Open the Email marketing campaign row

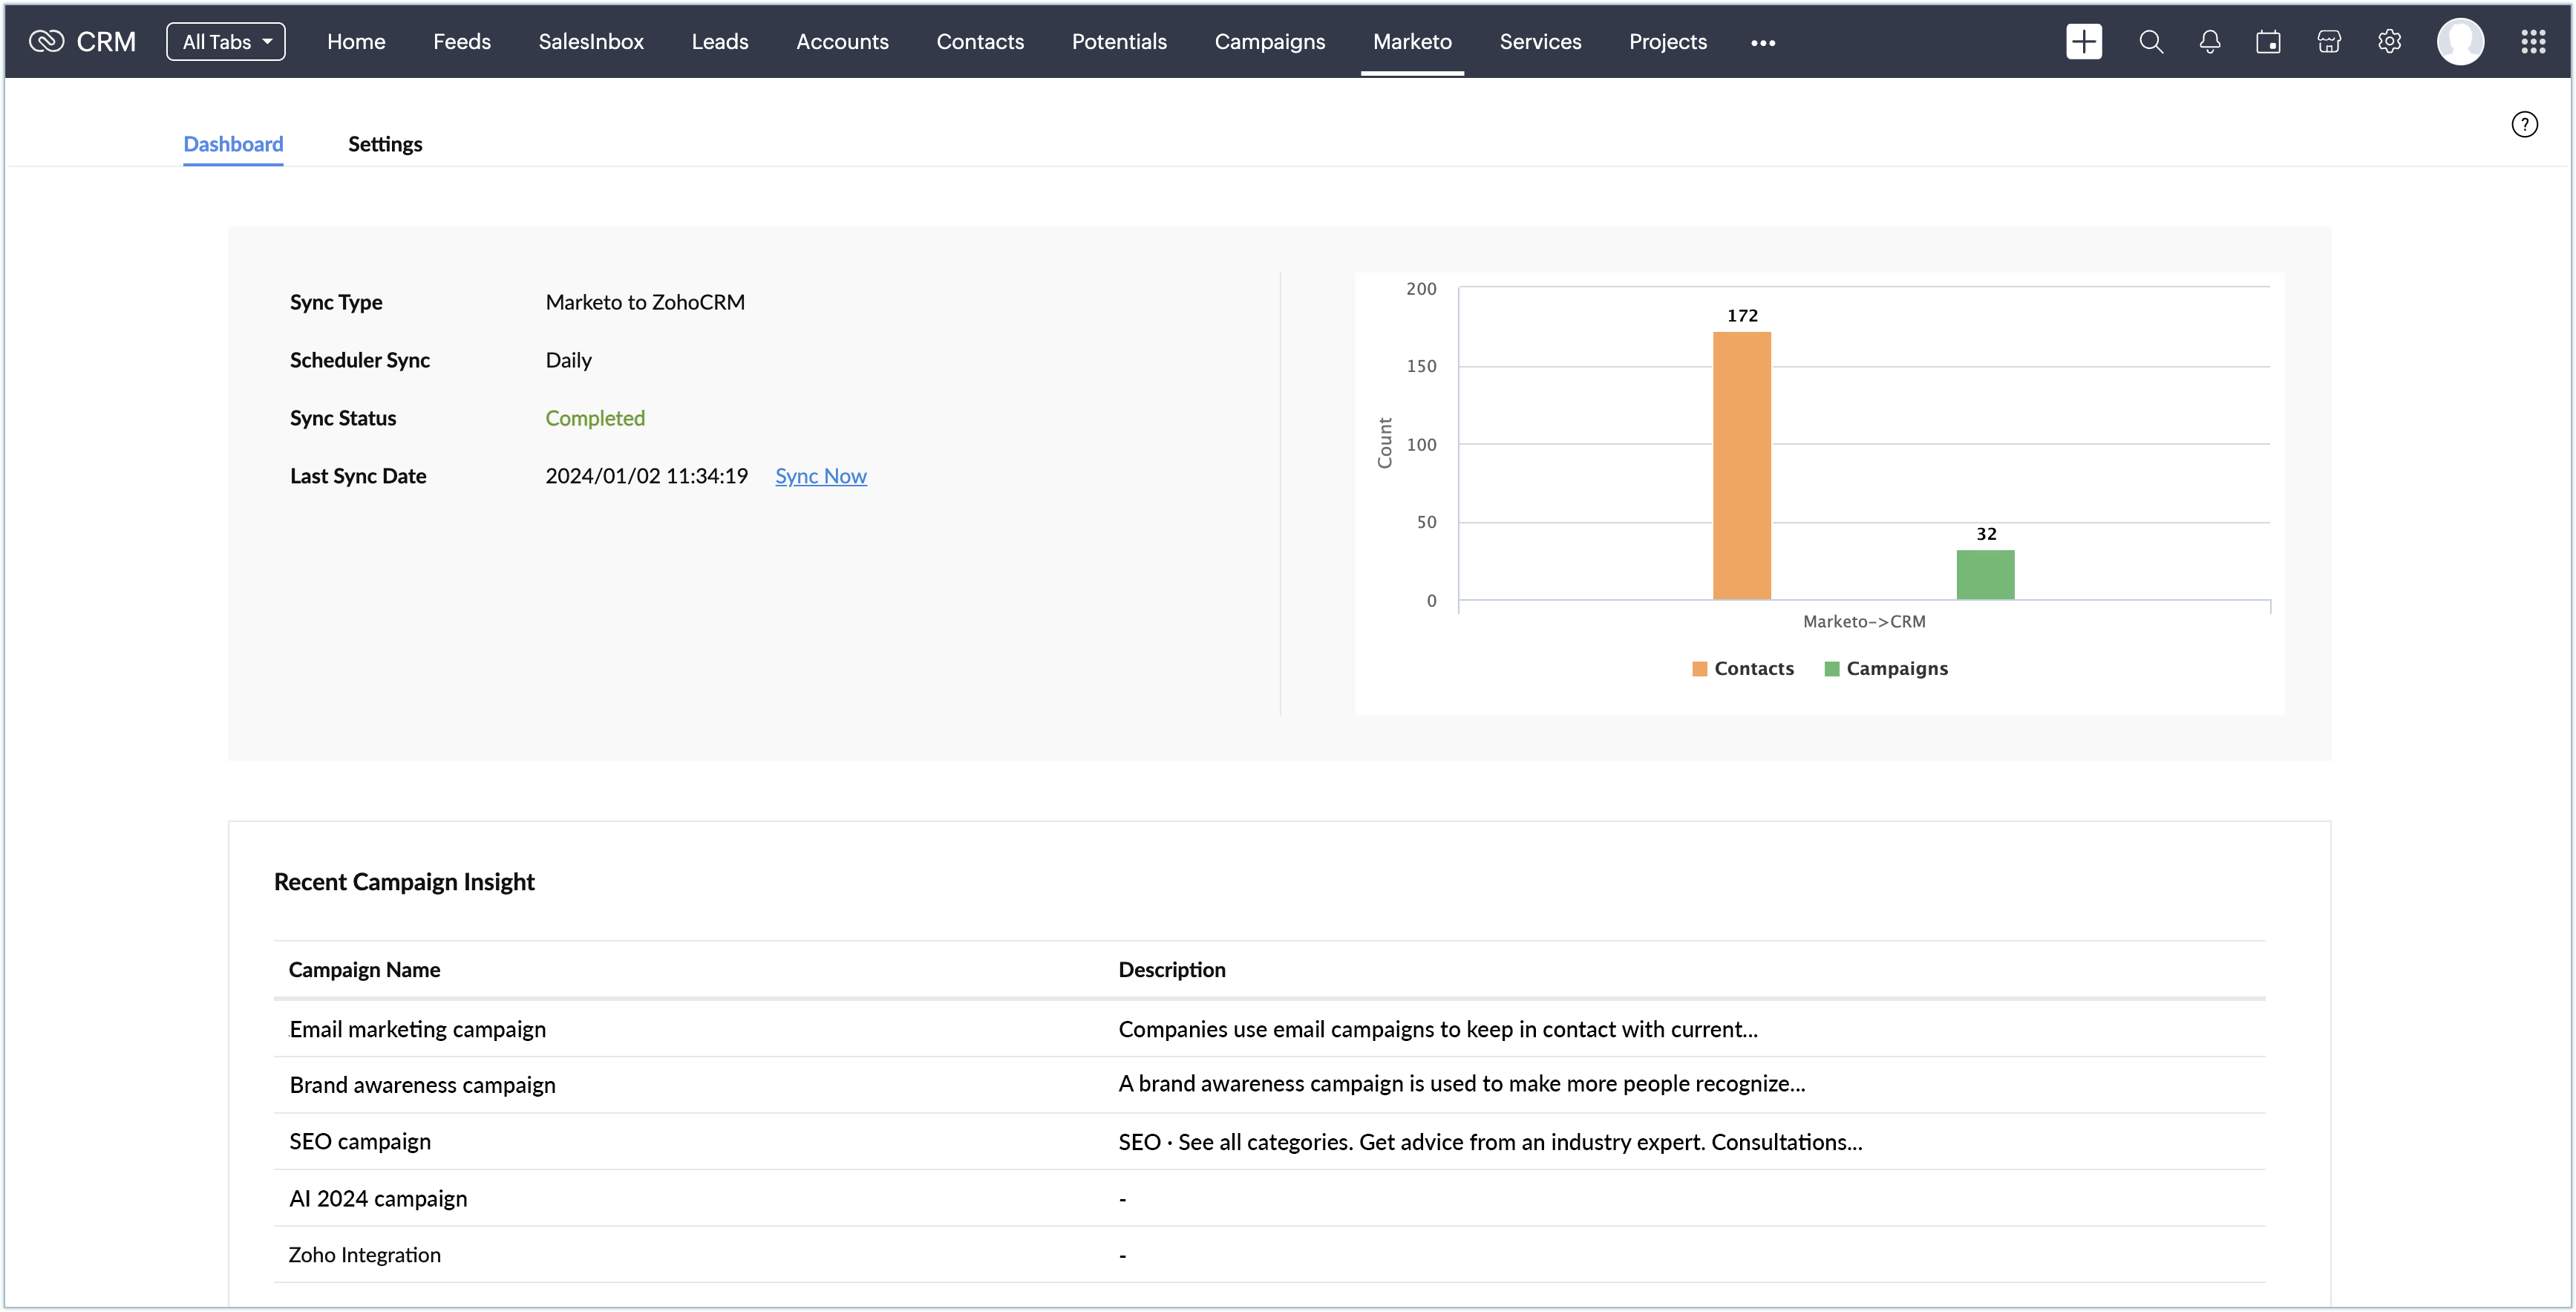pos(417,1029)
